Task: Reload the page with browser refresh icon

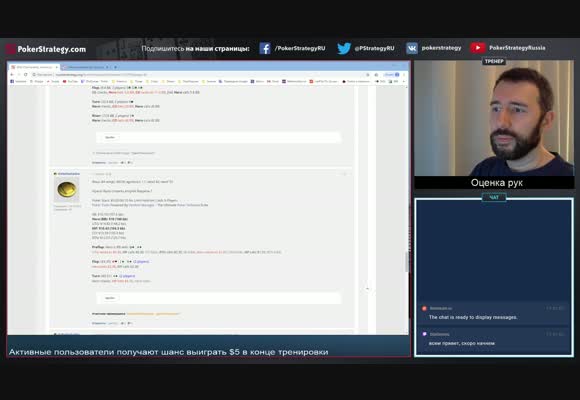Action: [26, 74]
